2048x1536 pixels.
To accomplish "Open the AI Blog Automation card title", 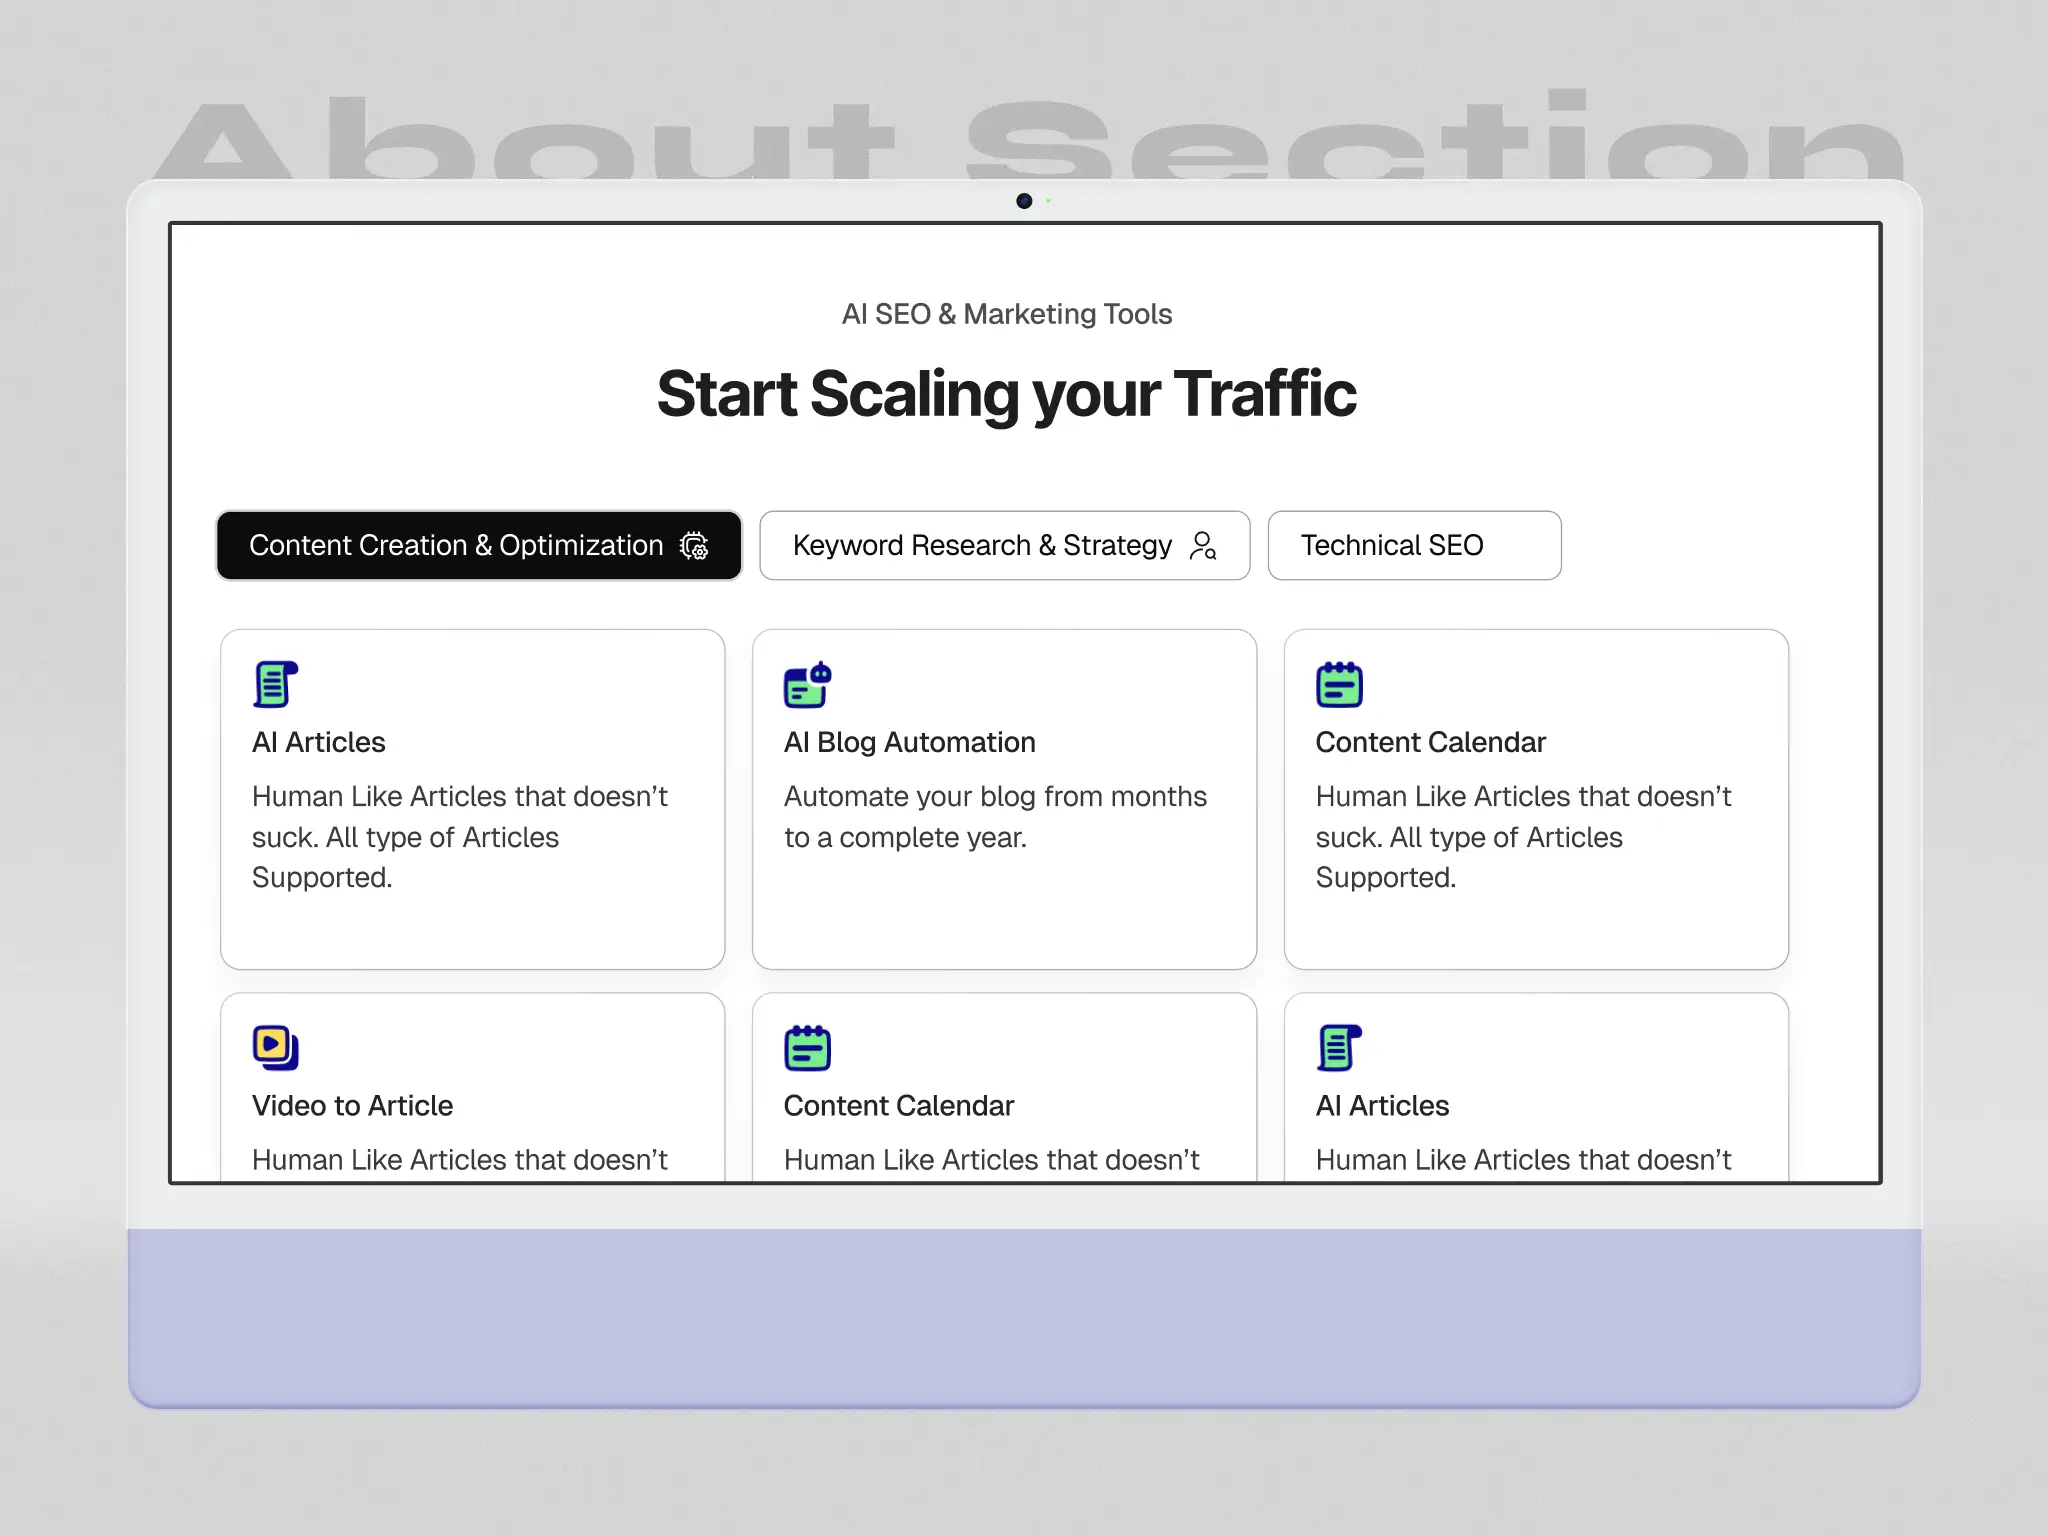I will (909, 742).
